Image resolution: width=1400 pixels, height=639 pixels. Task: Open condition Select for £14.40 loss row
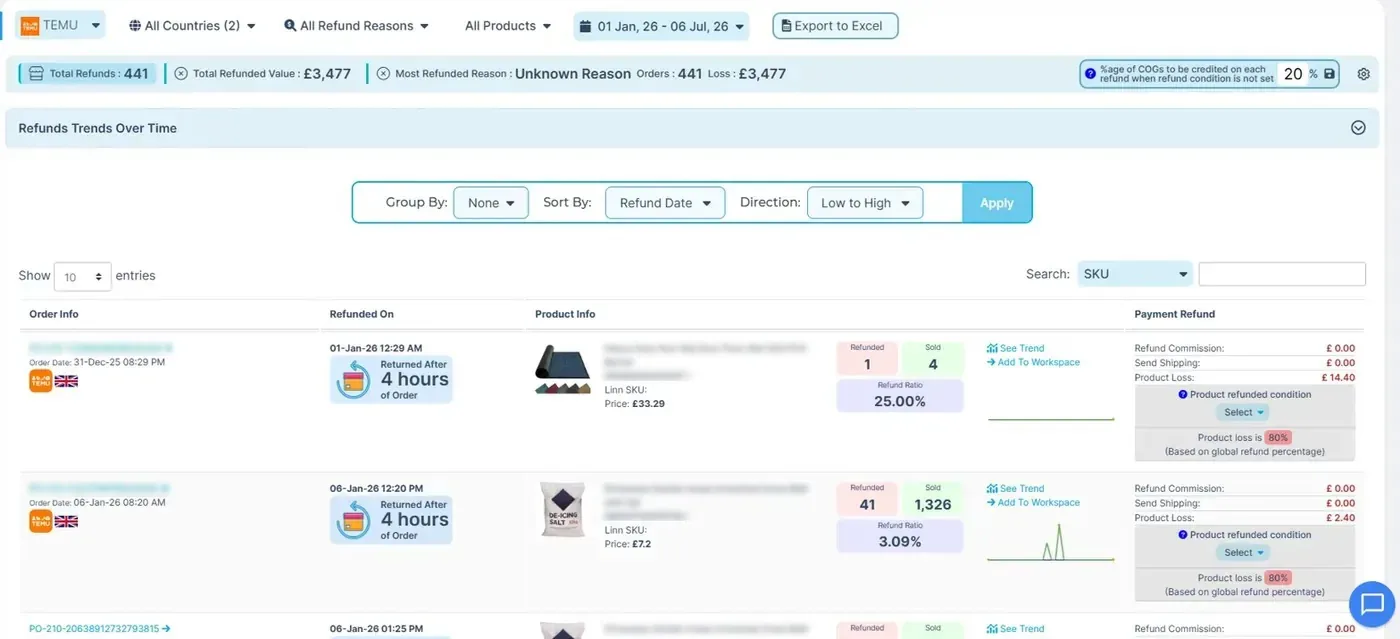(x=1245, y=412)
